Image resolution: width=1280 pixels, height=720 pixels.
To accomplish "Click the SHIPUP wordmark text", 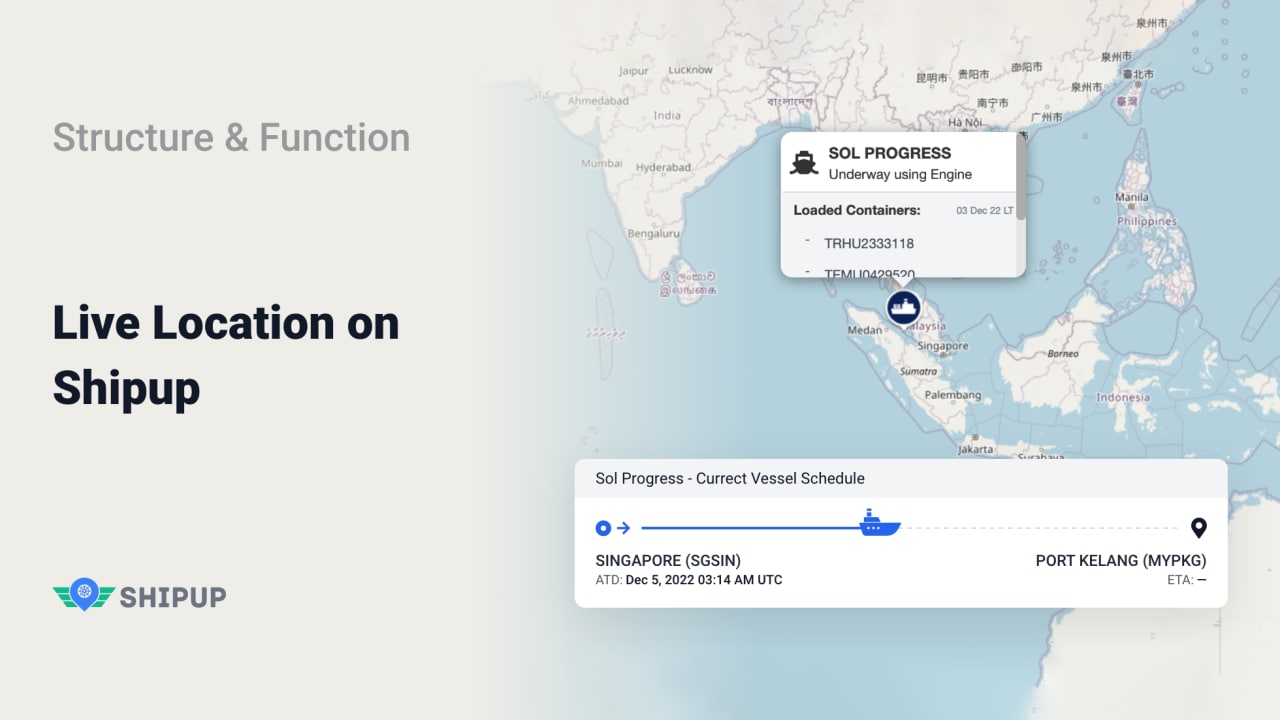I will click(173, 597).
